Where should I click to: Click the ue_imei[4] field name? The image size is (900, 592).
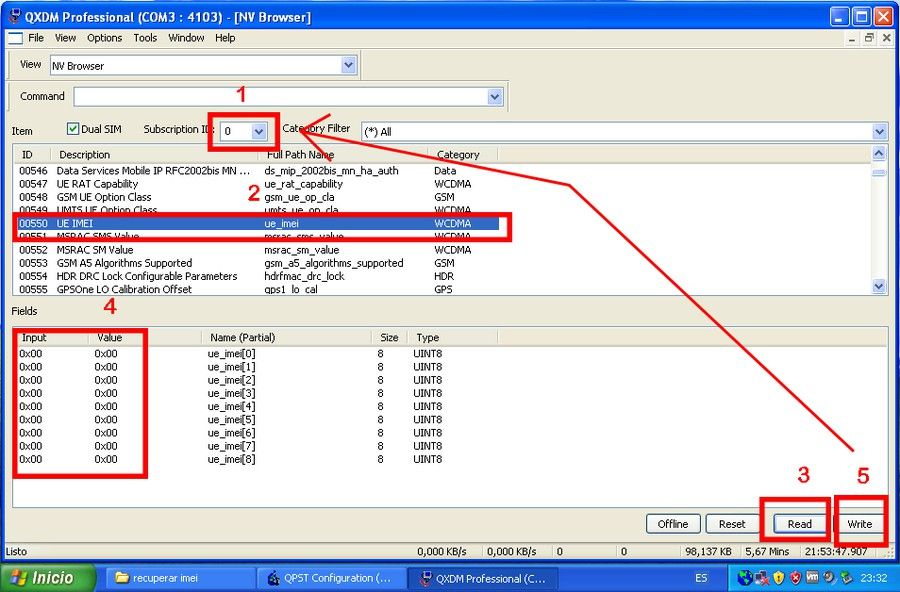pos(231,407)
